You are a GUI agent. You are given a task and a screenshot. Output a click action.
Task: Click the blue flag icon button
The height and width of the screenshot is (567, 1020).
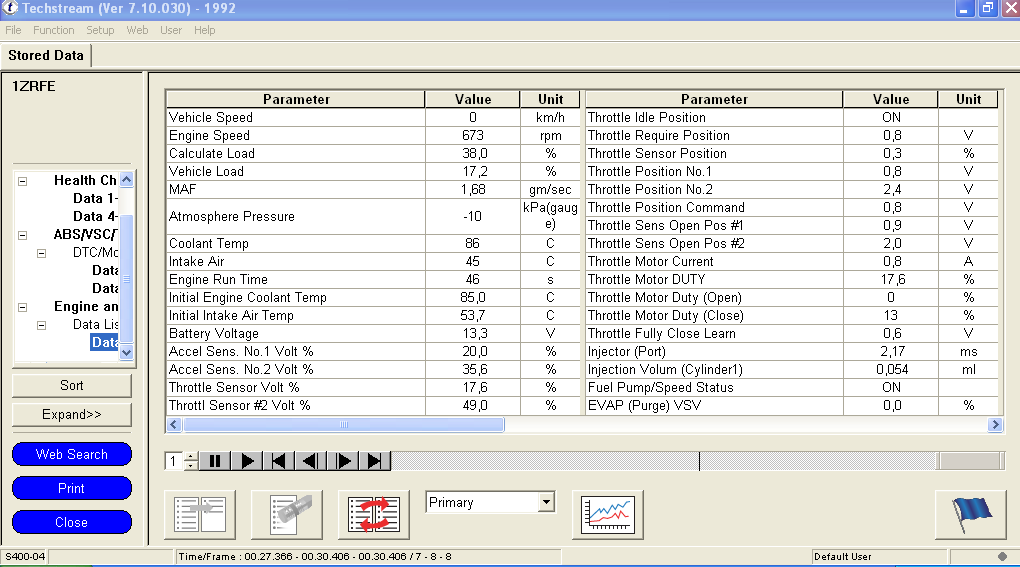click(x=970, y=514)
